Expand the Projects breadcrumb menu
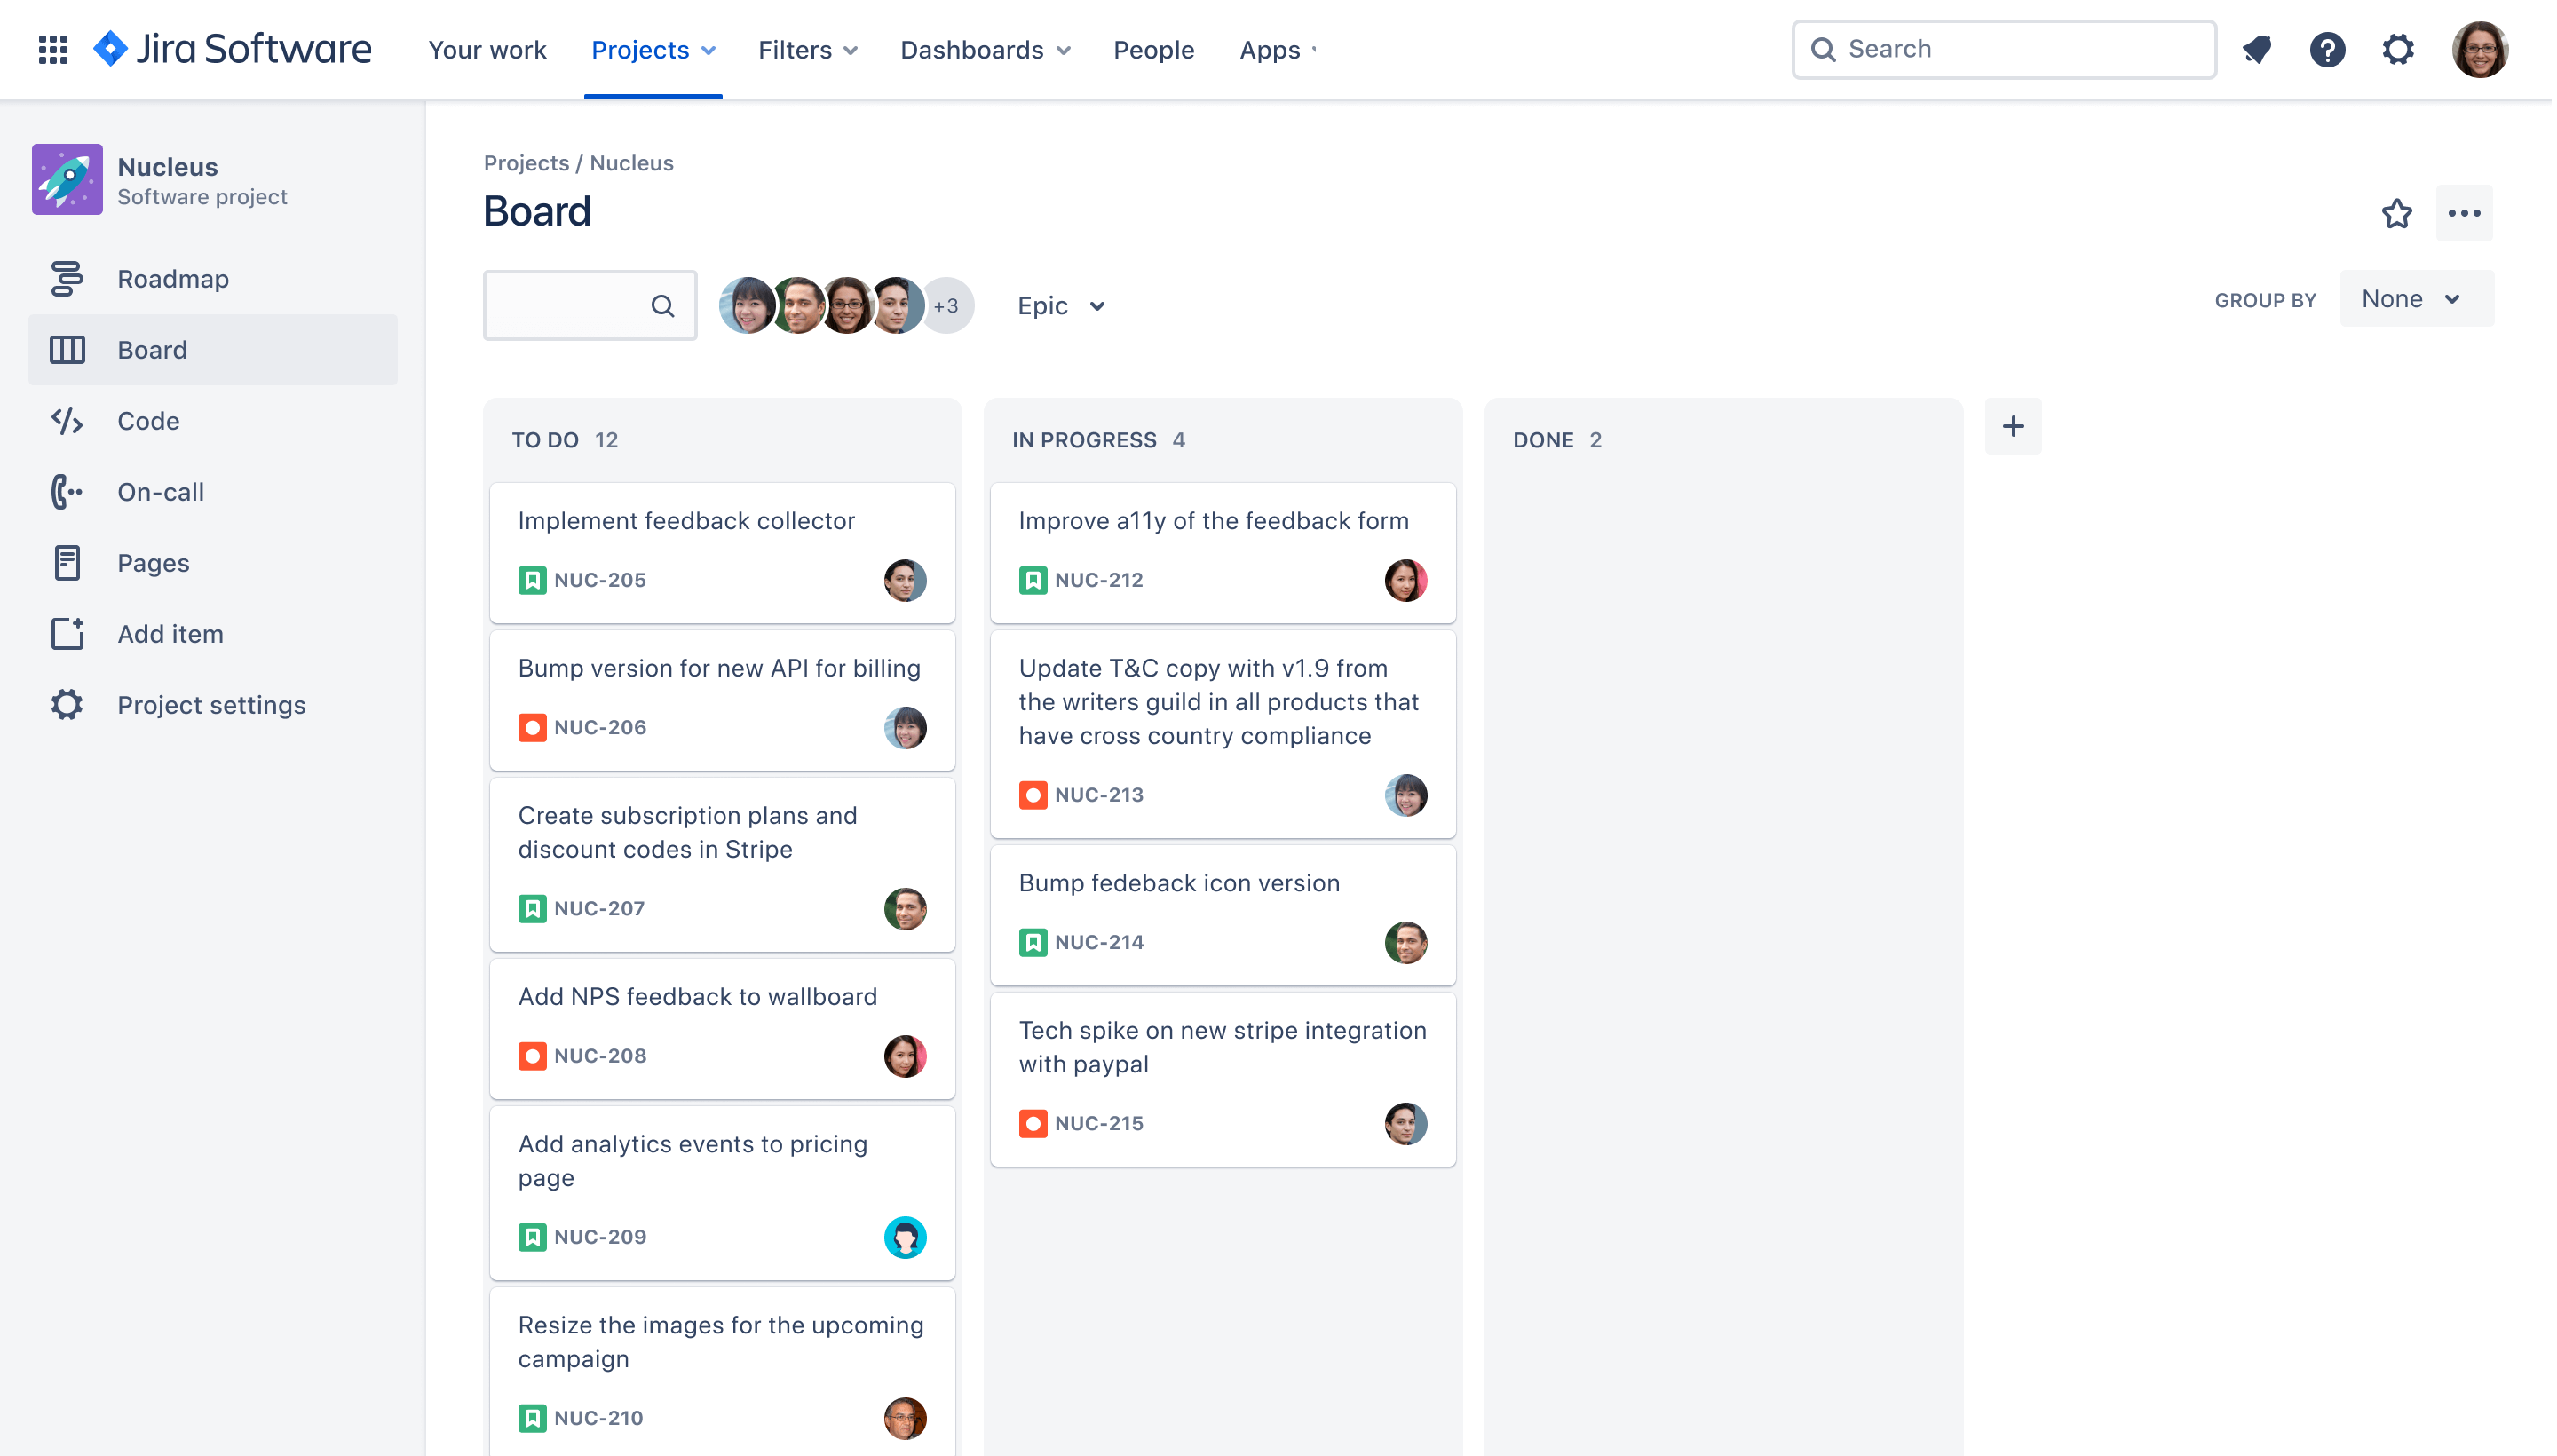 [526, 160]
